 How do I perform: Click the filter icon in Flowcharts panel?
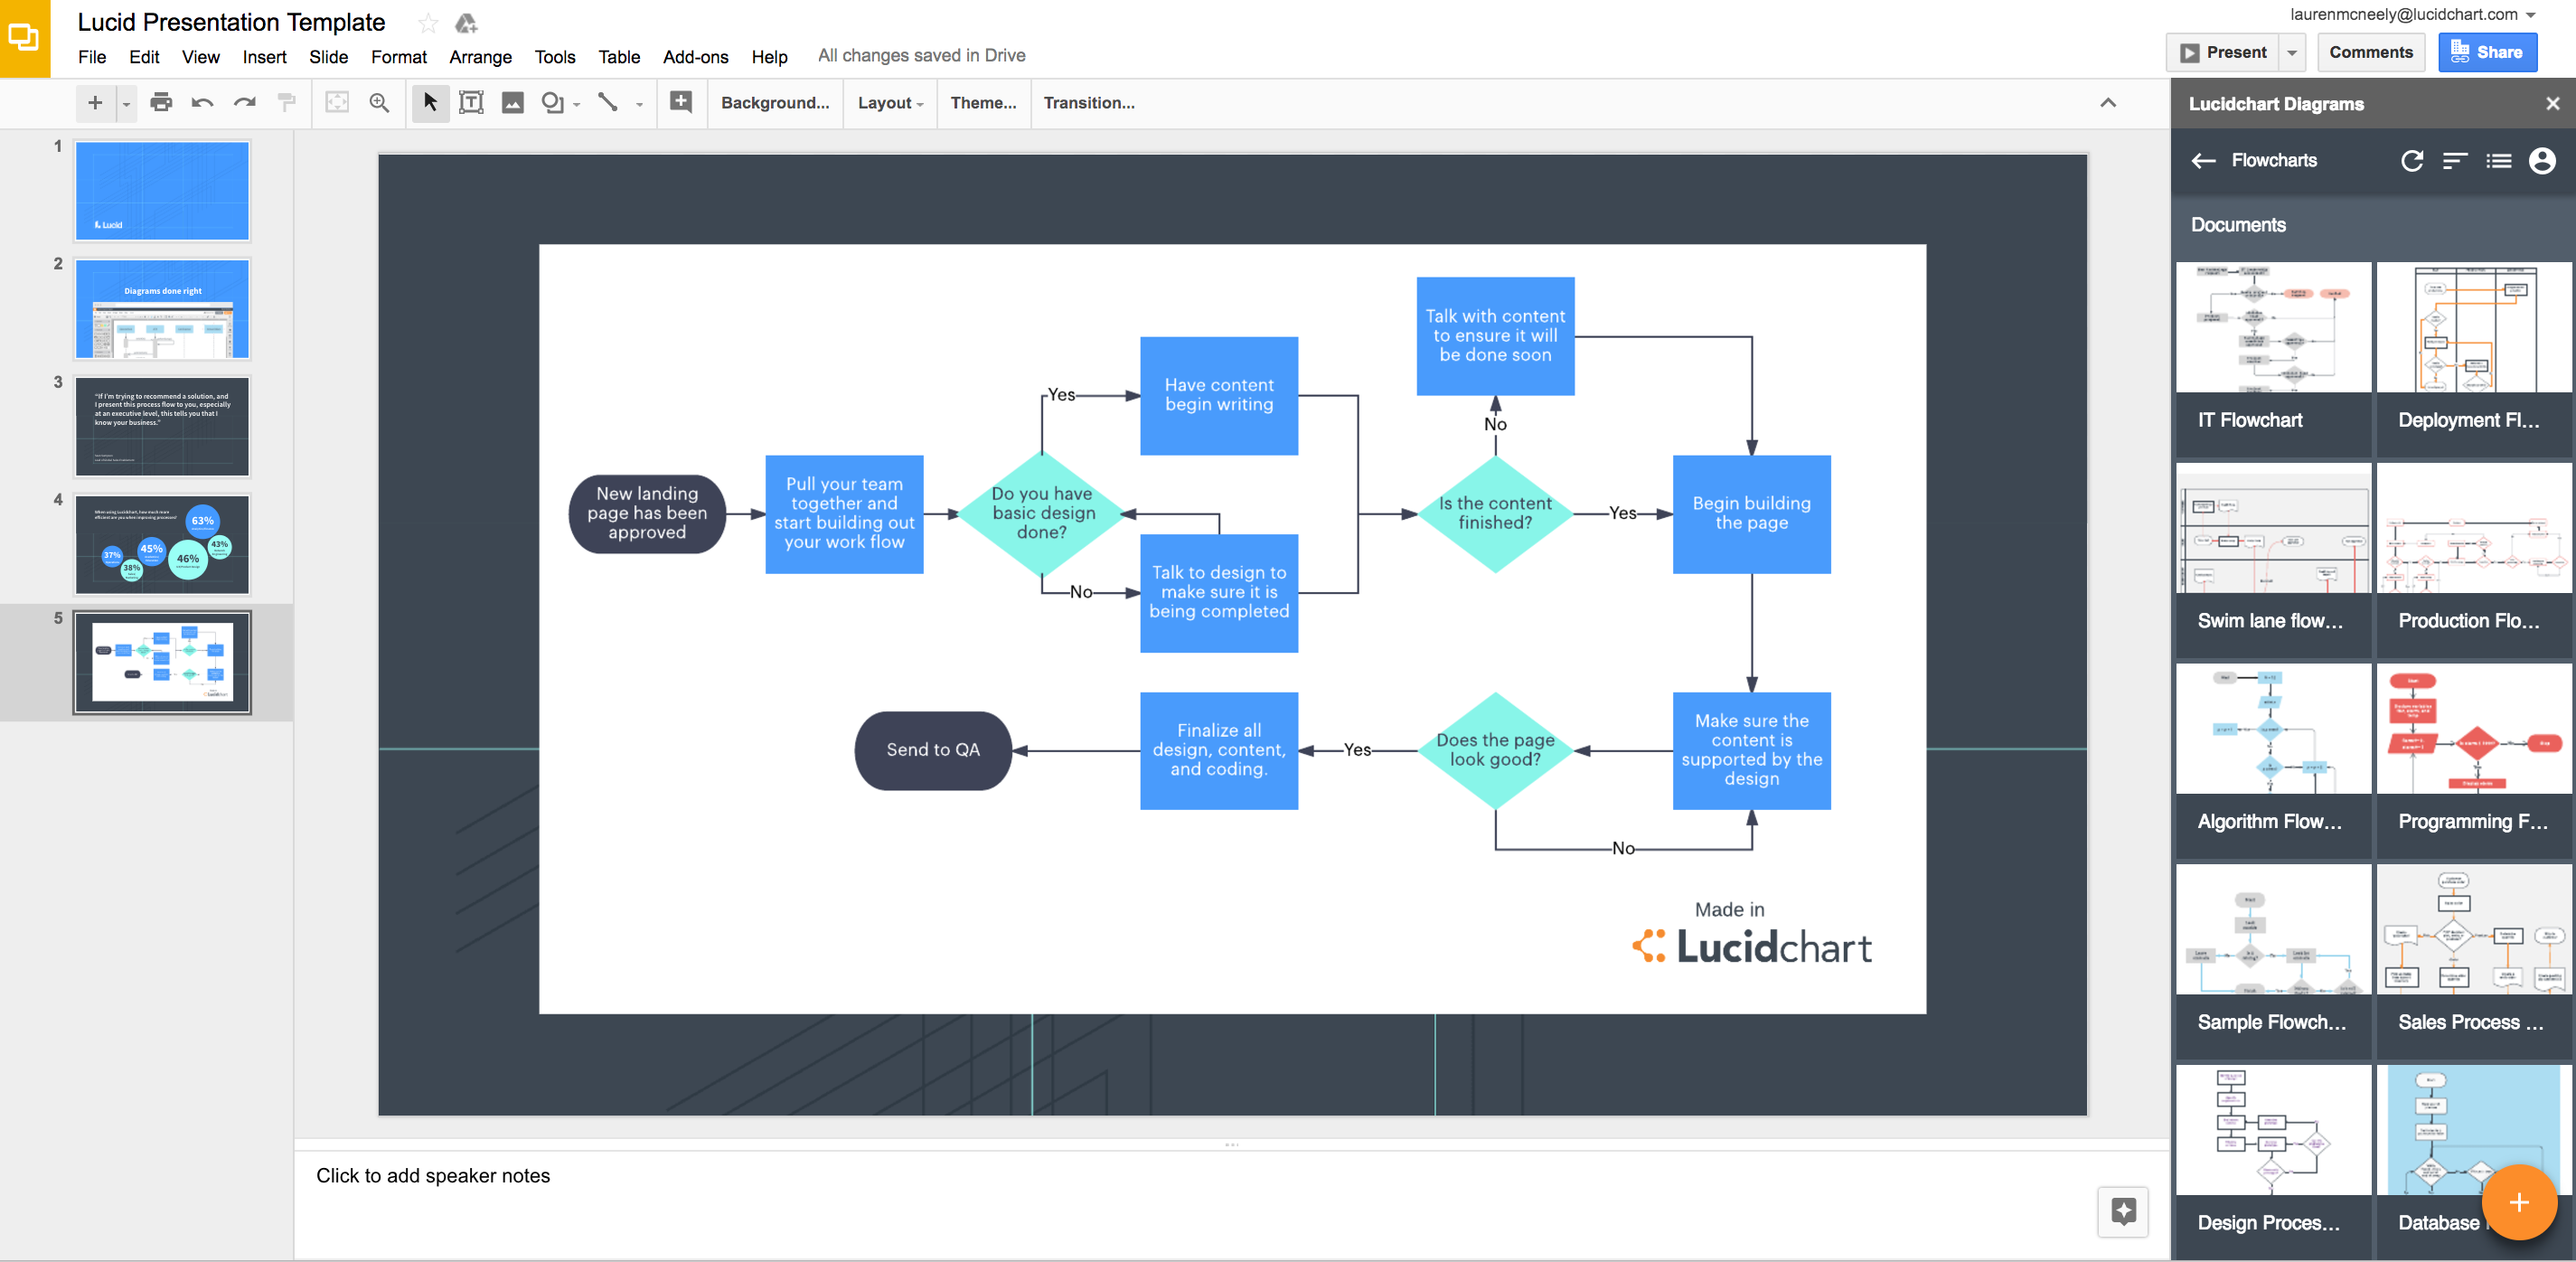point(2458,161)
